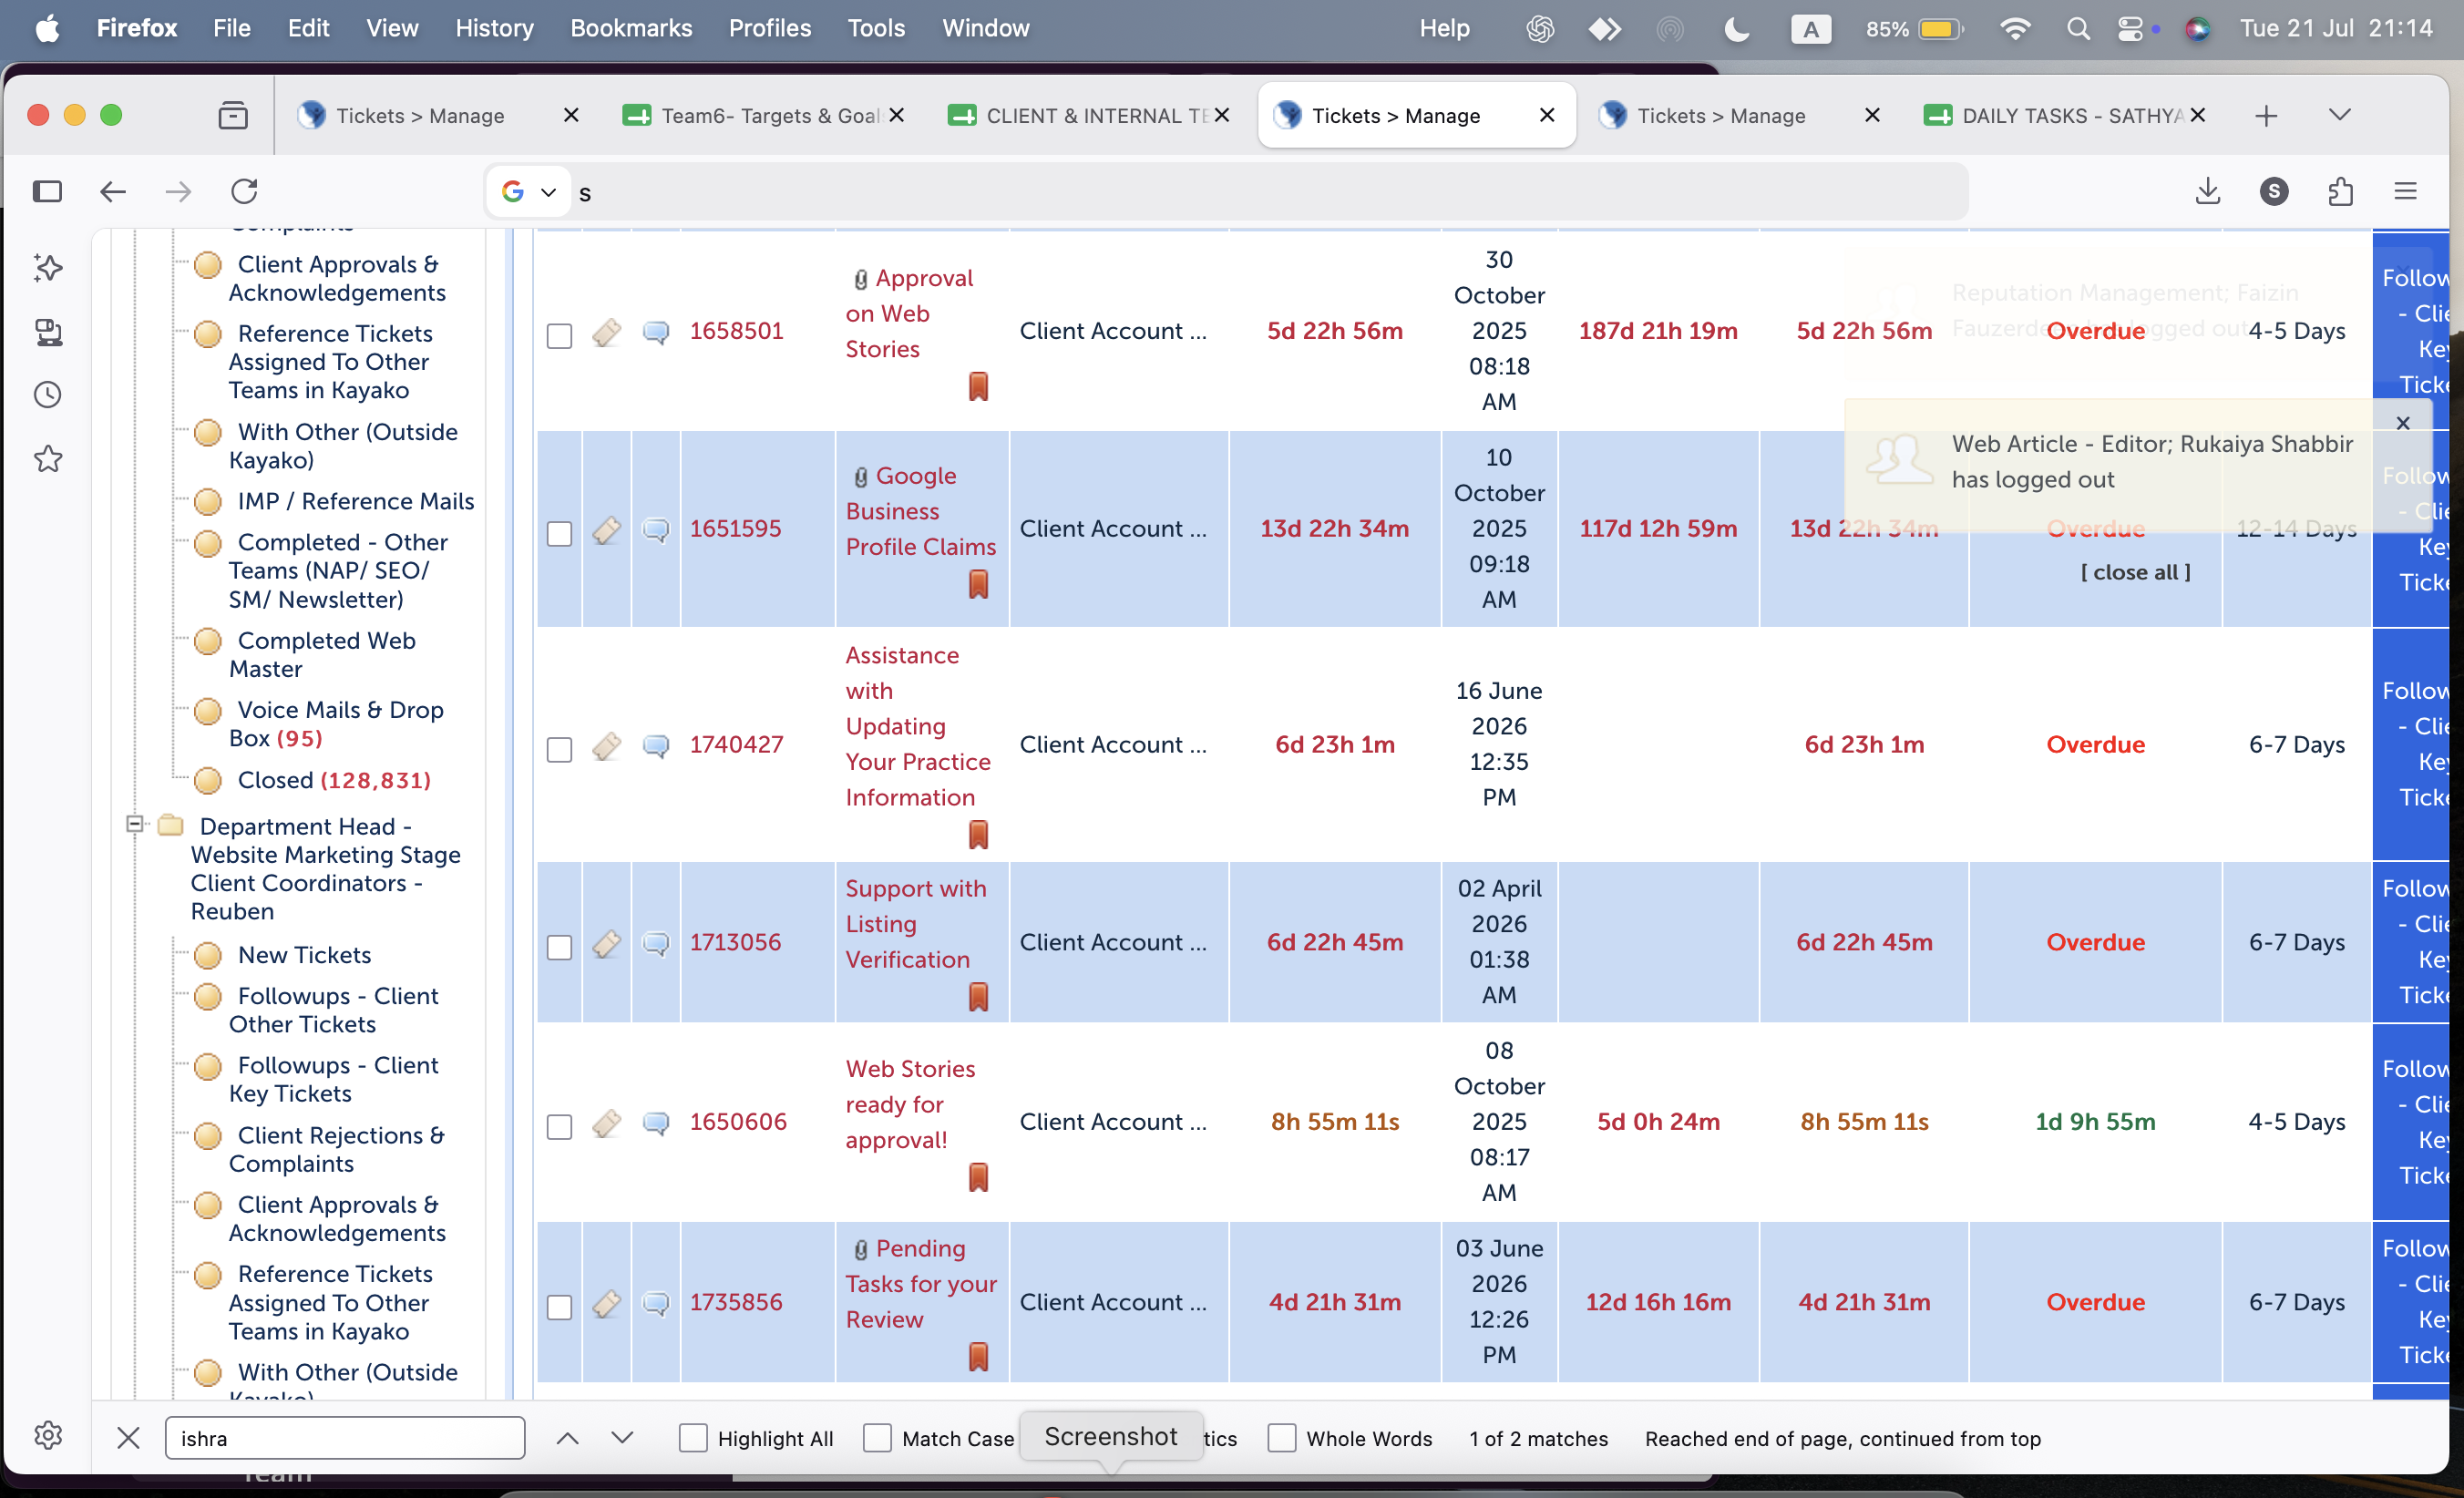This screenshot has width=2464, height=1498.
Task: Enable Whole Words in find bar
Action: pyautogui.click(x=1281, y=1438)
